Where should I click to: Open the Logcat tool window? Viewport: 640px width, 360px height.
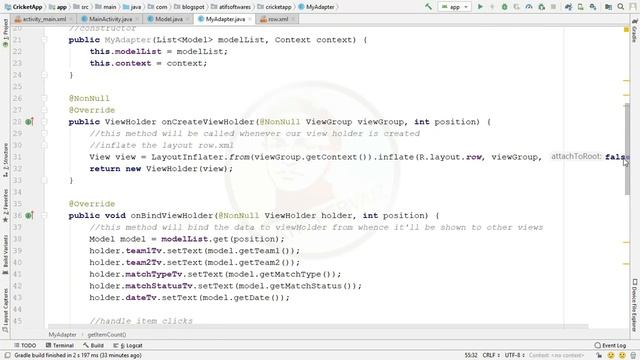point(128,345)
